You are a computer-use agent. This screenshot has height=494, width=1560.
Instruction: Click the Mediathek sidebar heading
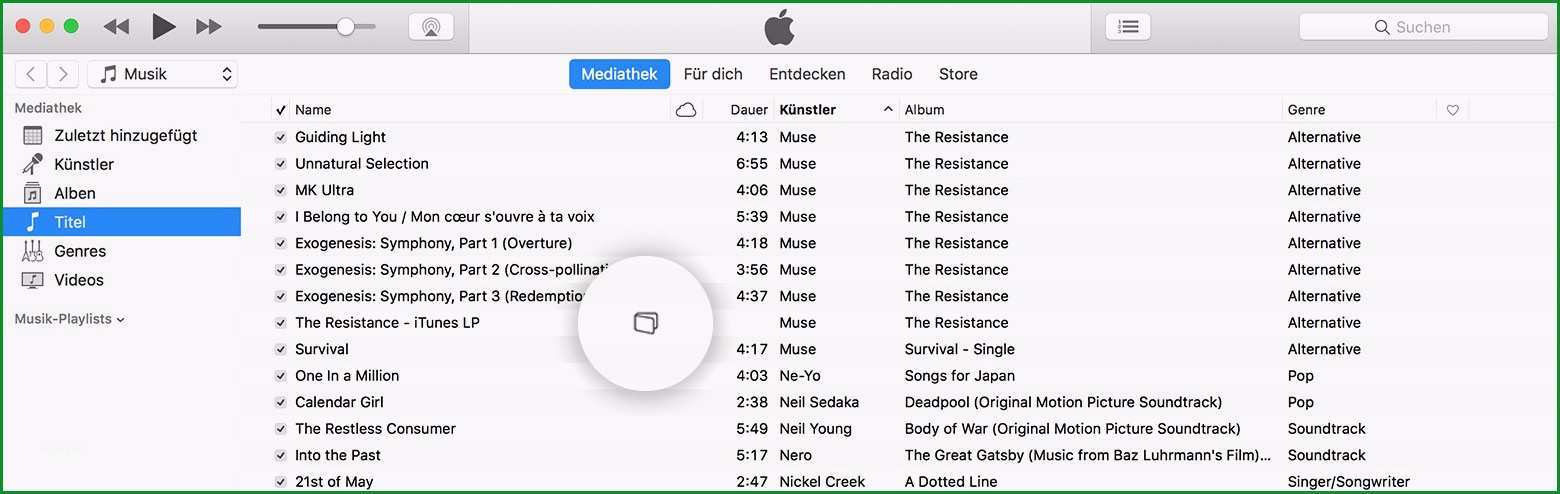tap(48, 108)
